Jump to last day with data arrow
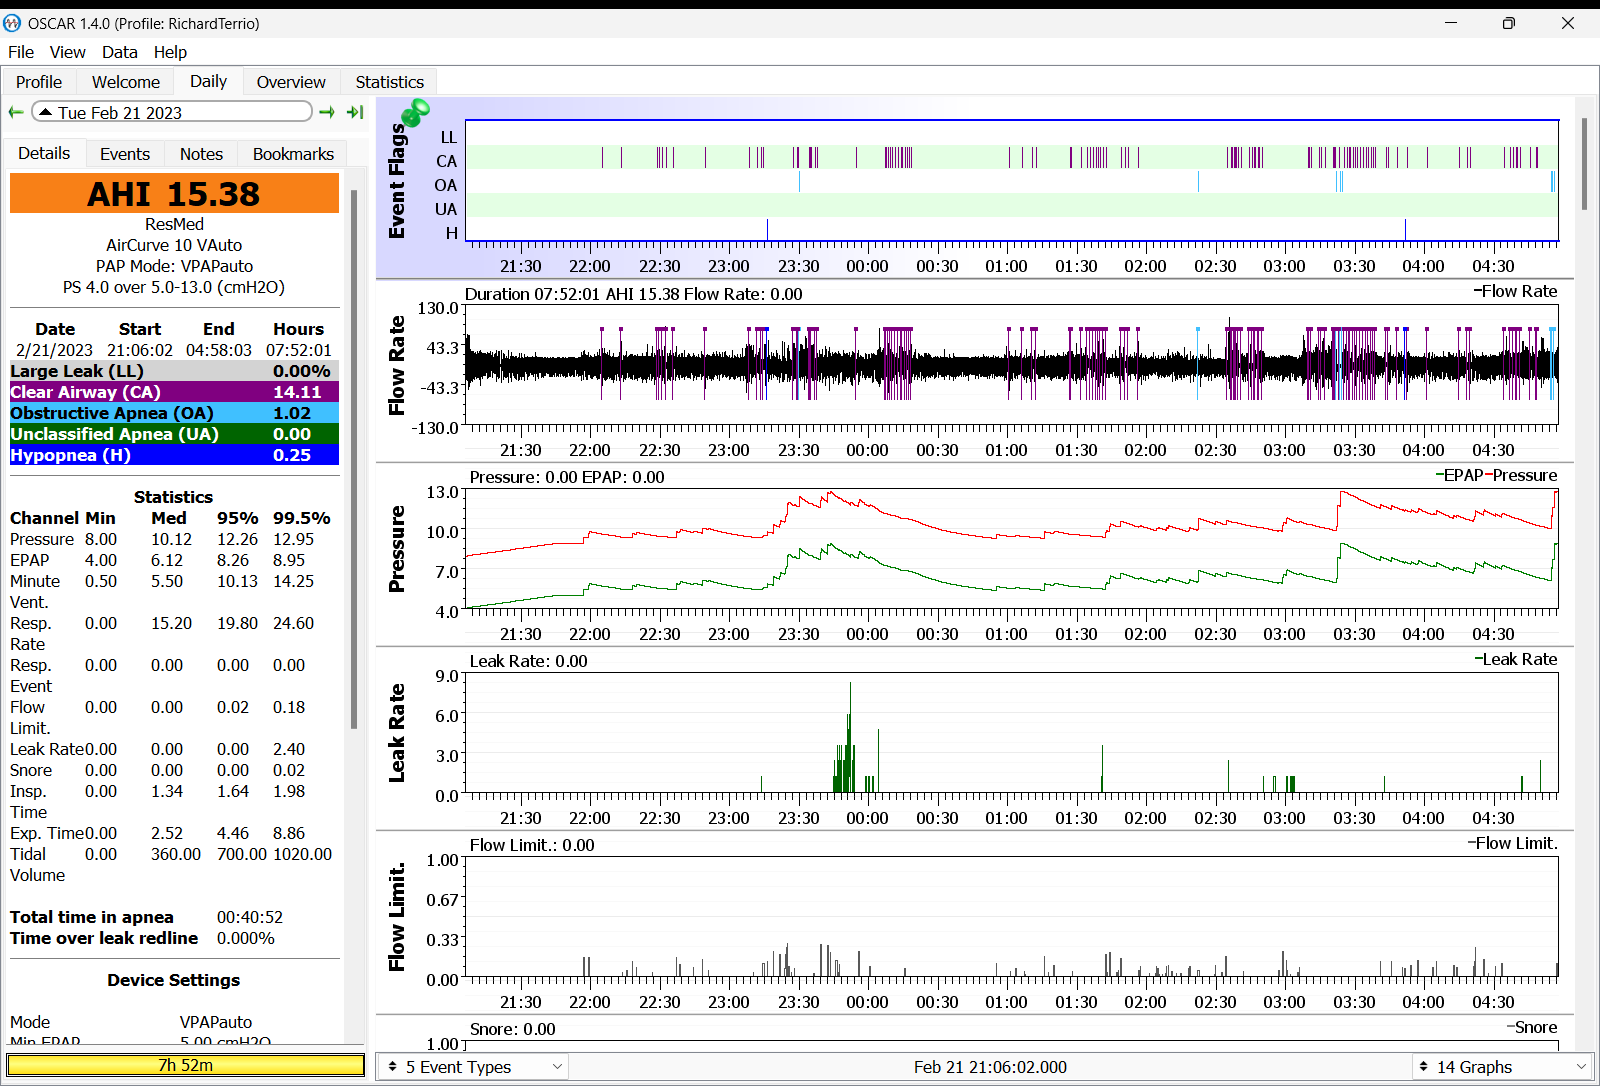The image size is (1600, 1086). tap(355, 113)
